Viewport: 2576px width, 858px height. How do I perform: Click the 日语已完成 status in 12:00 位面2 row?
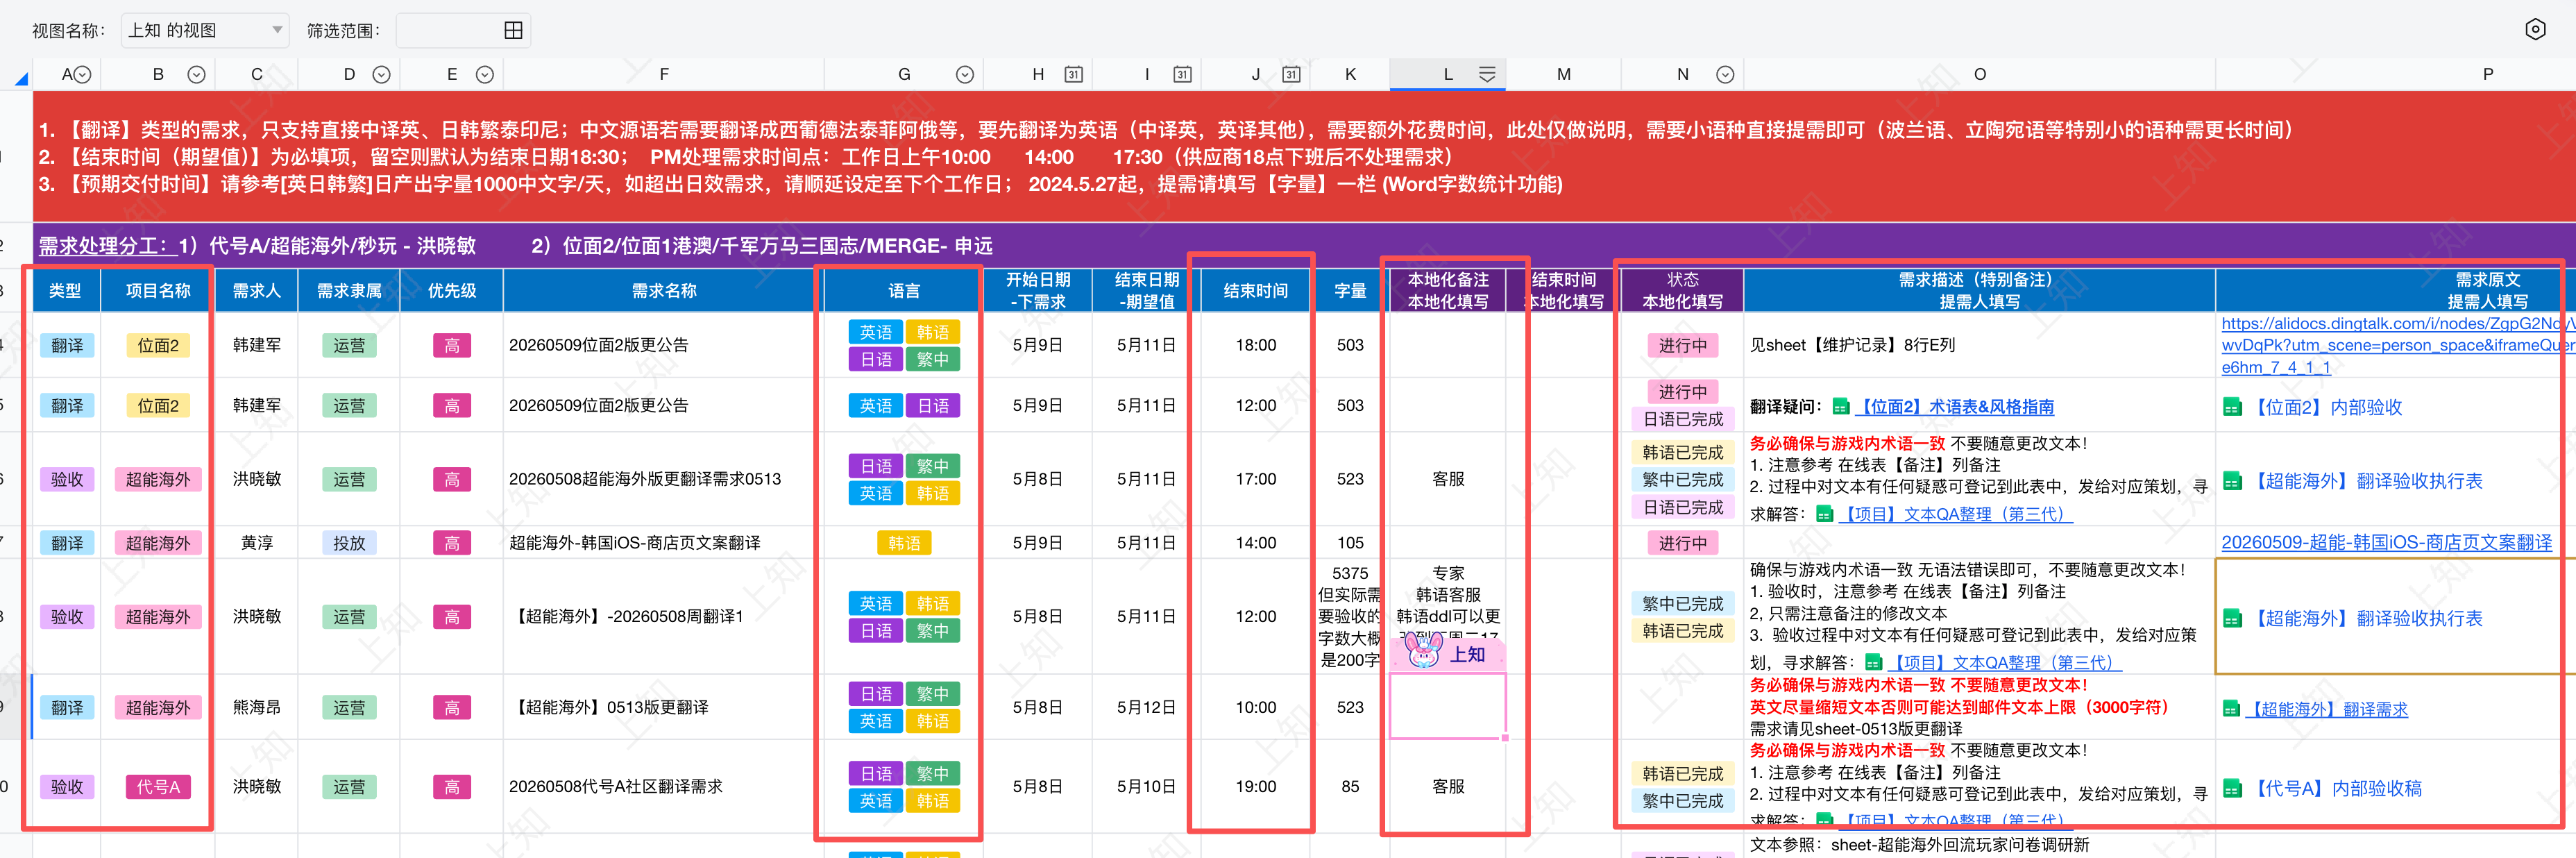click(1682, 419)
